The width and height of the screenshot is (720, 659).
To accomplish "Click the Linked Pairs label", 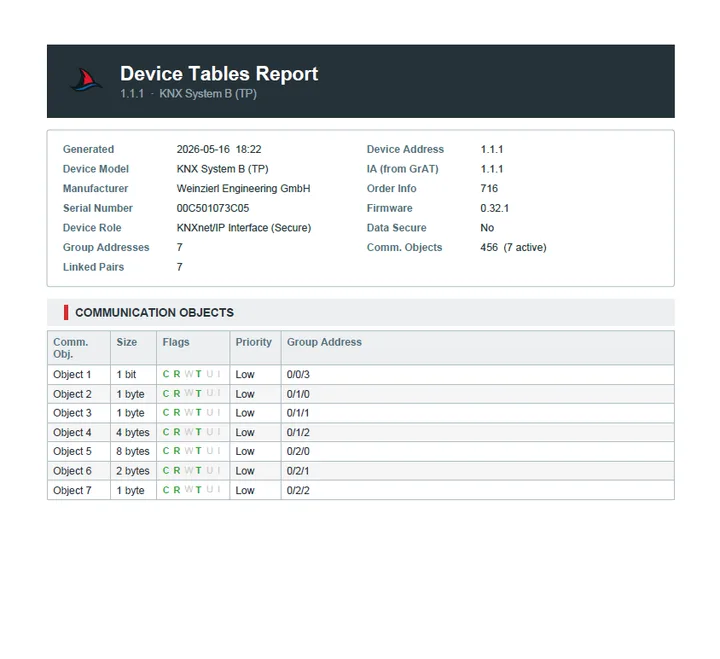I will [x=93, y=267].
